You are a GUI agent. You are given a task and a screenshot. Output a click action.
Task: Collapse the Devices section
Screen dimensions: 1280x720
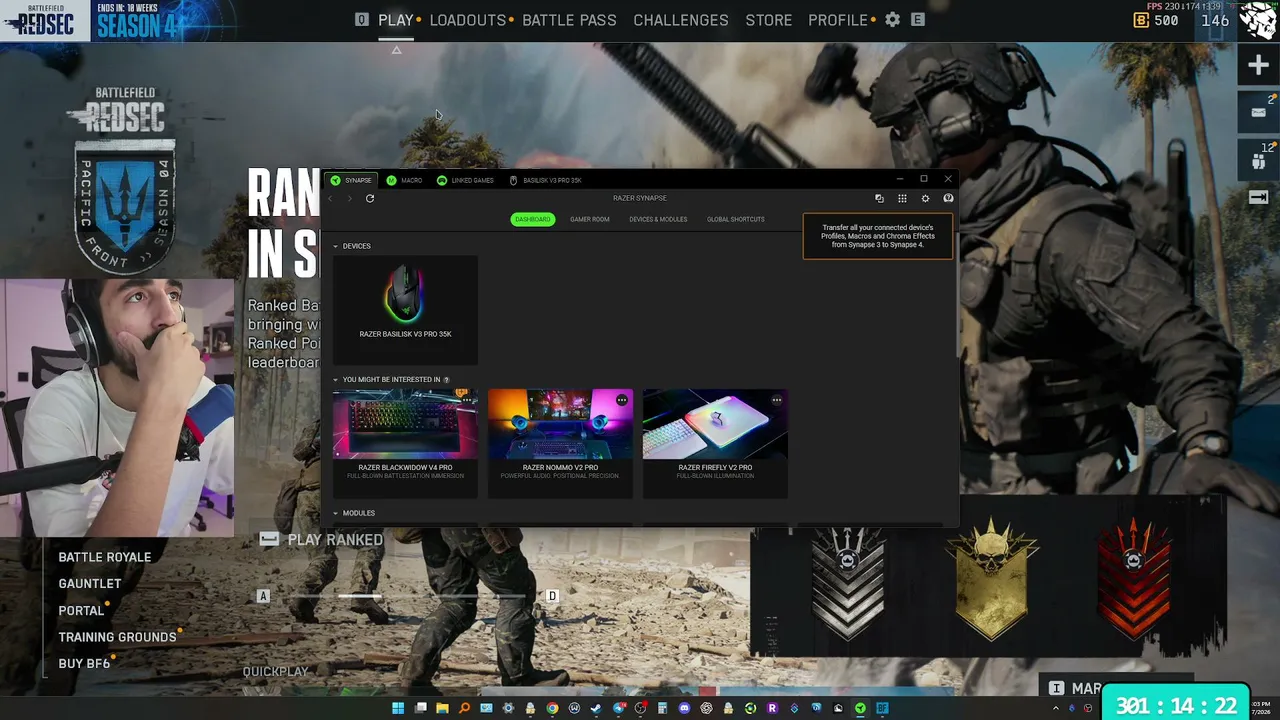pos(336,246)
